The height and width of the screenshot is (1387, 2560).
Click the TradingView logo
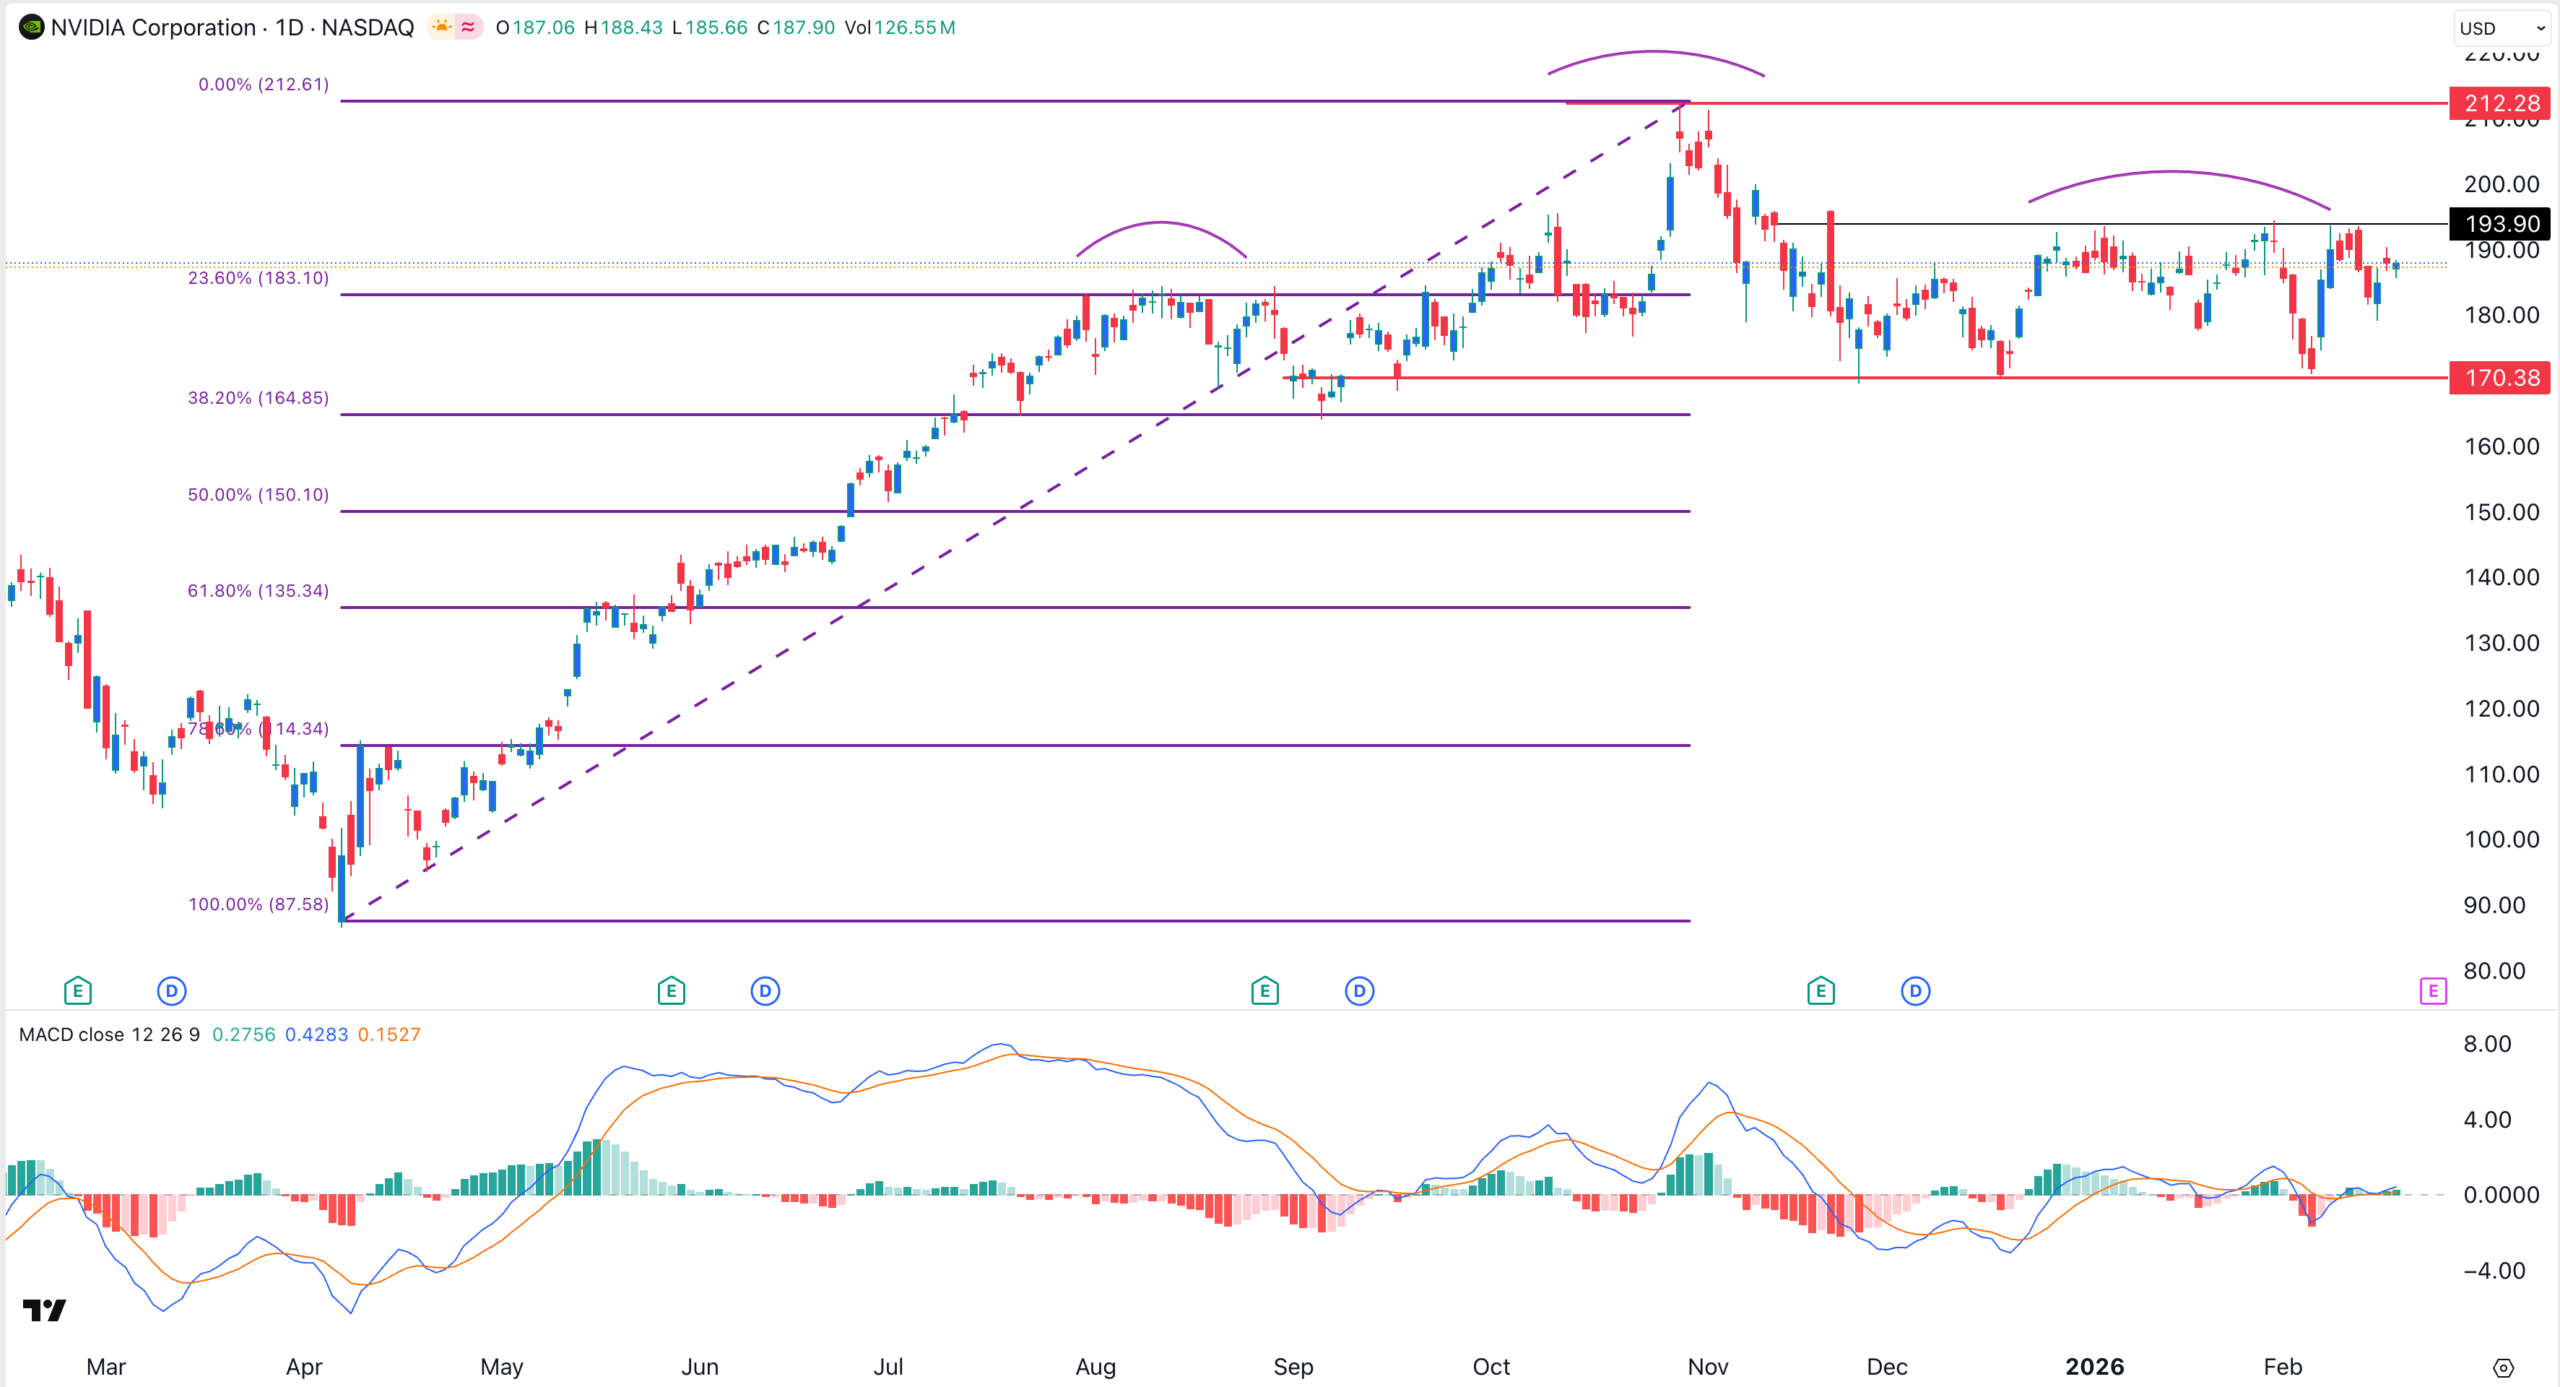pos(45,1310)
